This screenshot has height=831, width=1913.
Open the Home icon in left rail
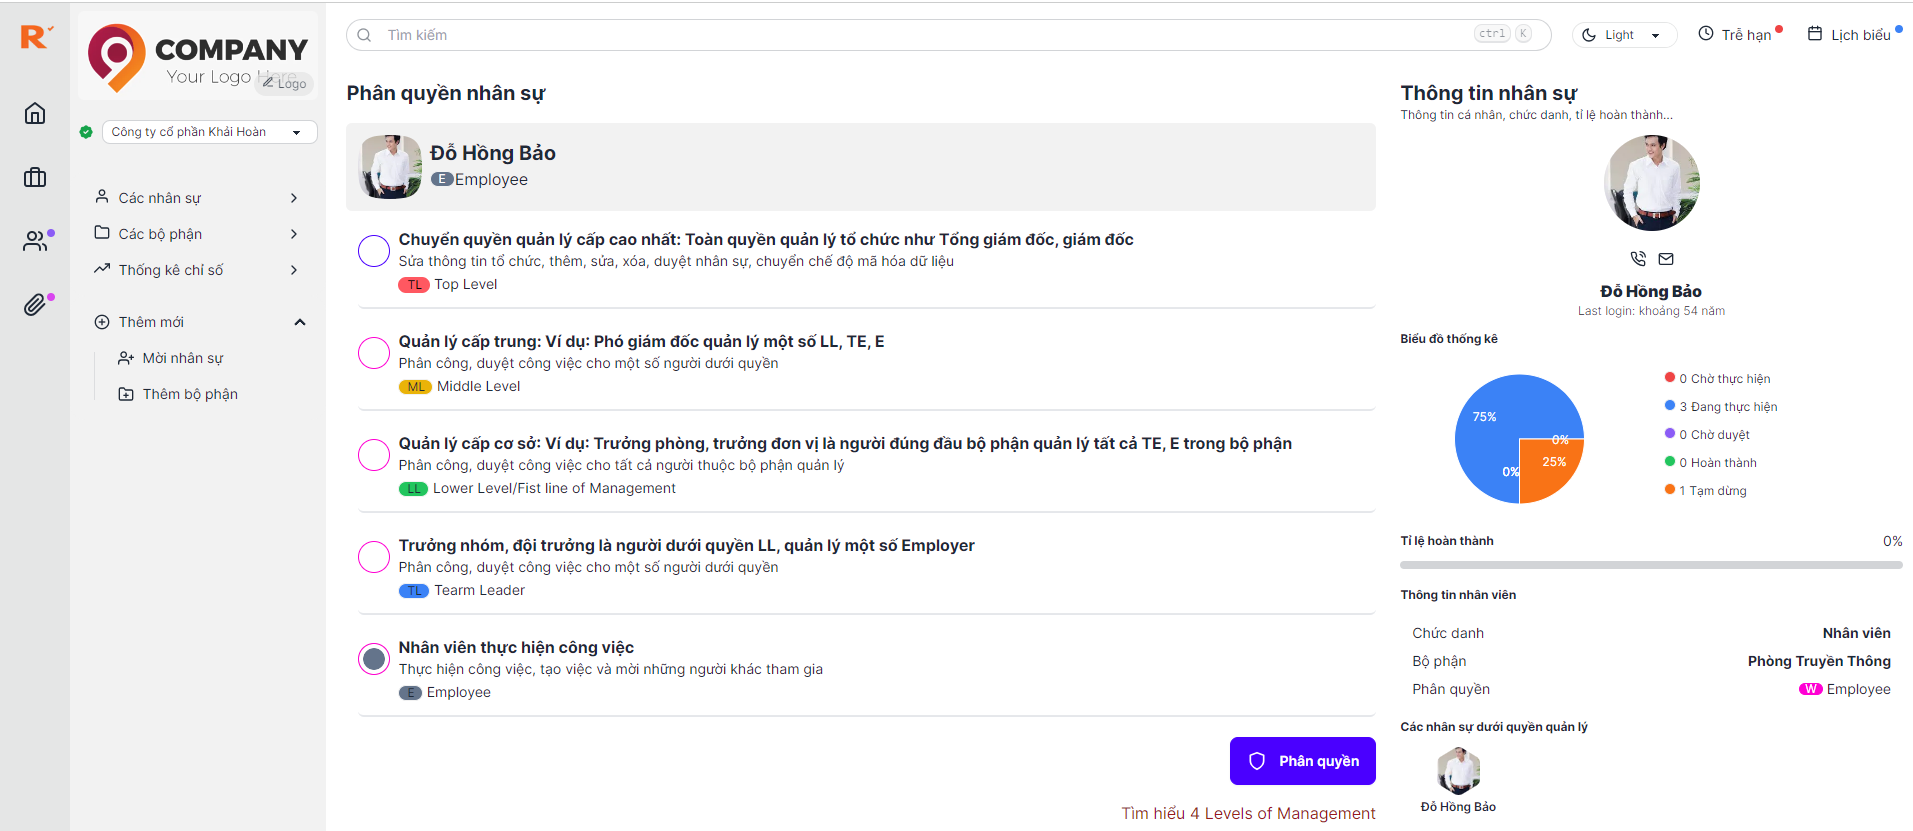pyautogui.click(x=35, y=113)
